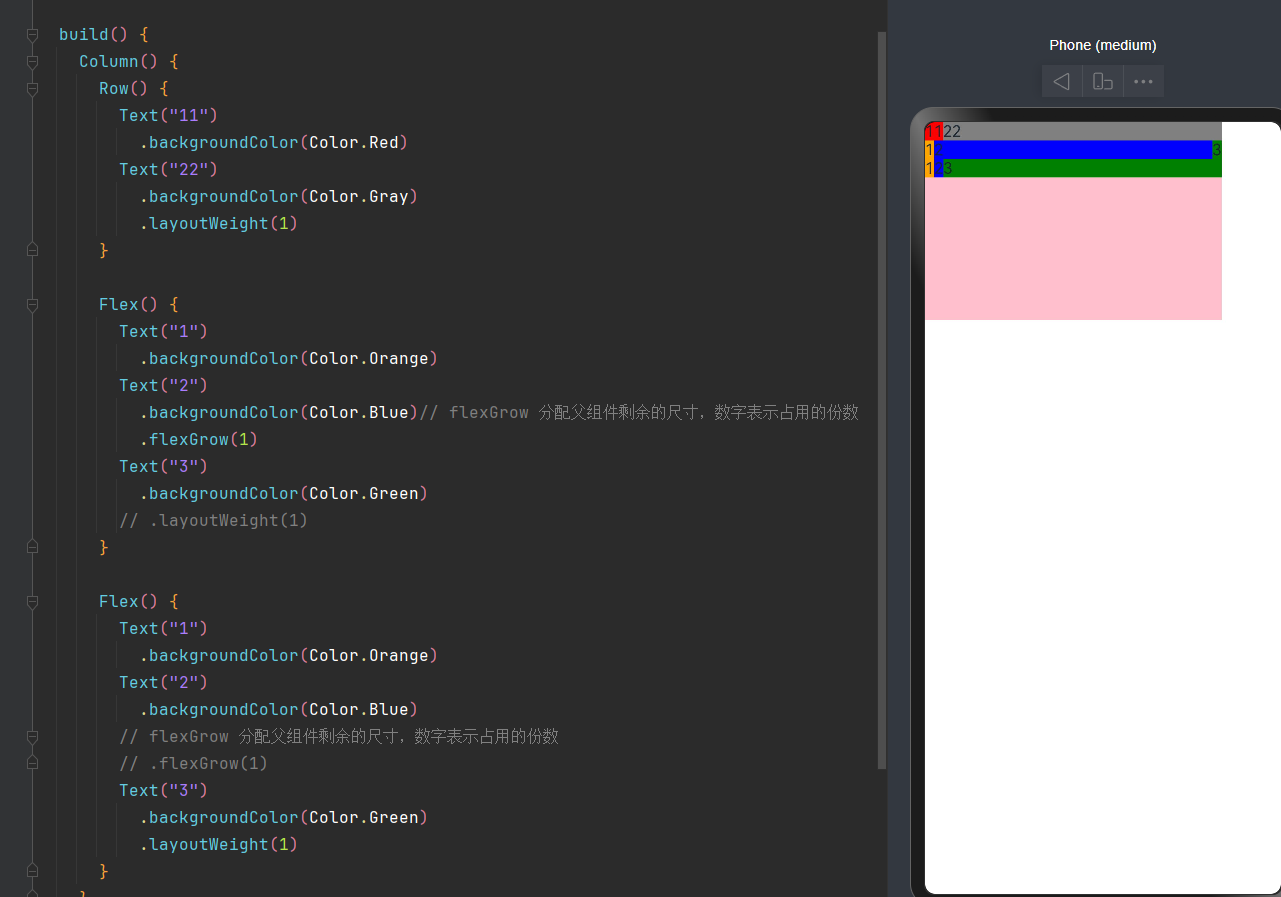Screen dimensions: 1281x897
Task: Click Color.Orange line in second Flex block
Action: (288, 656)
